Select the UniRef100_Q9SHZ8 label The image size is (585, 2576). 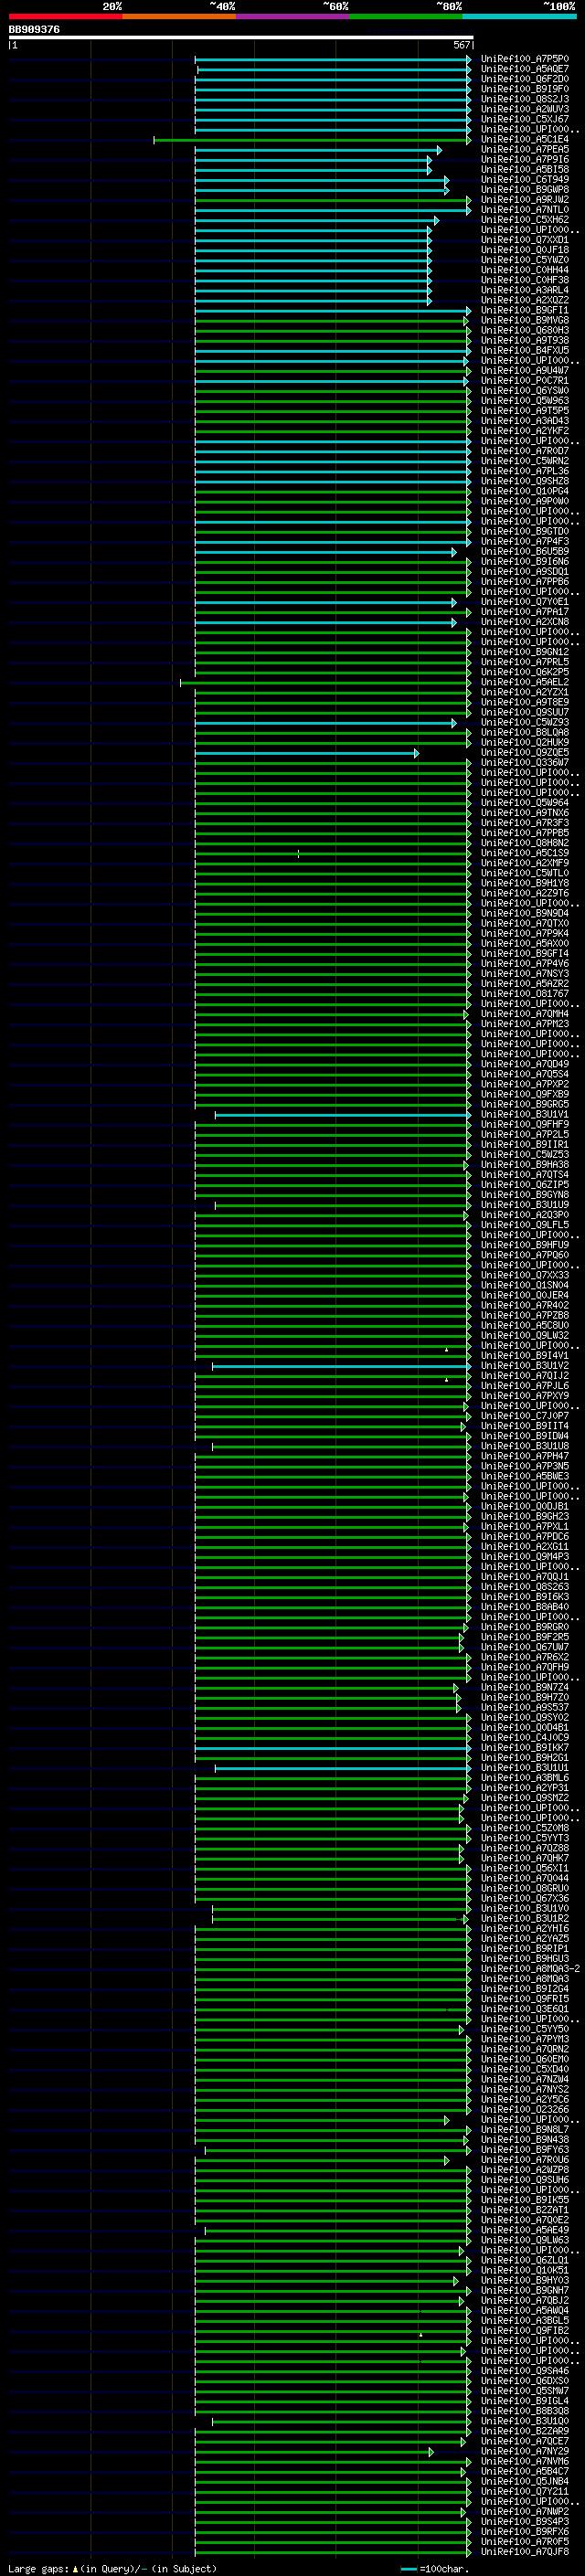524,481
